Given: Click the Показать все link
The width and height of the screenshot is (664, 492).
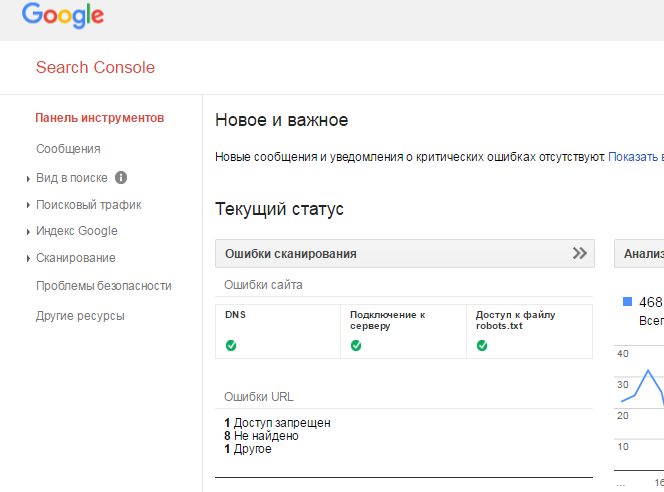Looking at the screenshot, I should 636,157.
